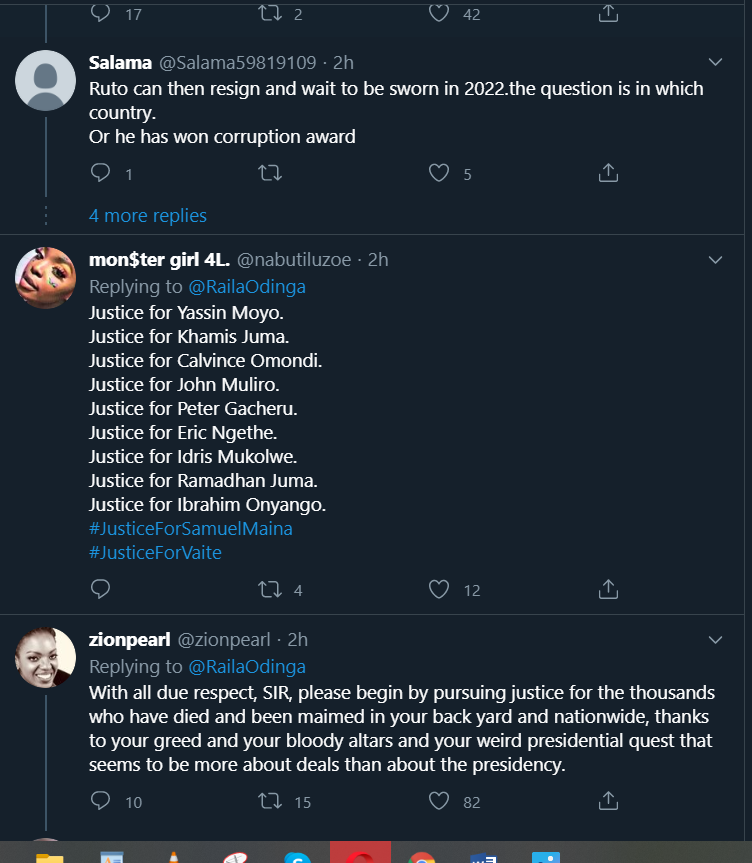The height and width of the screenshot is (863, 752).
Task: Open zionpearl tweet's dropdown chevron
Action: (715, 640)
